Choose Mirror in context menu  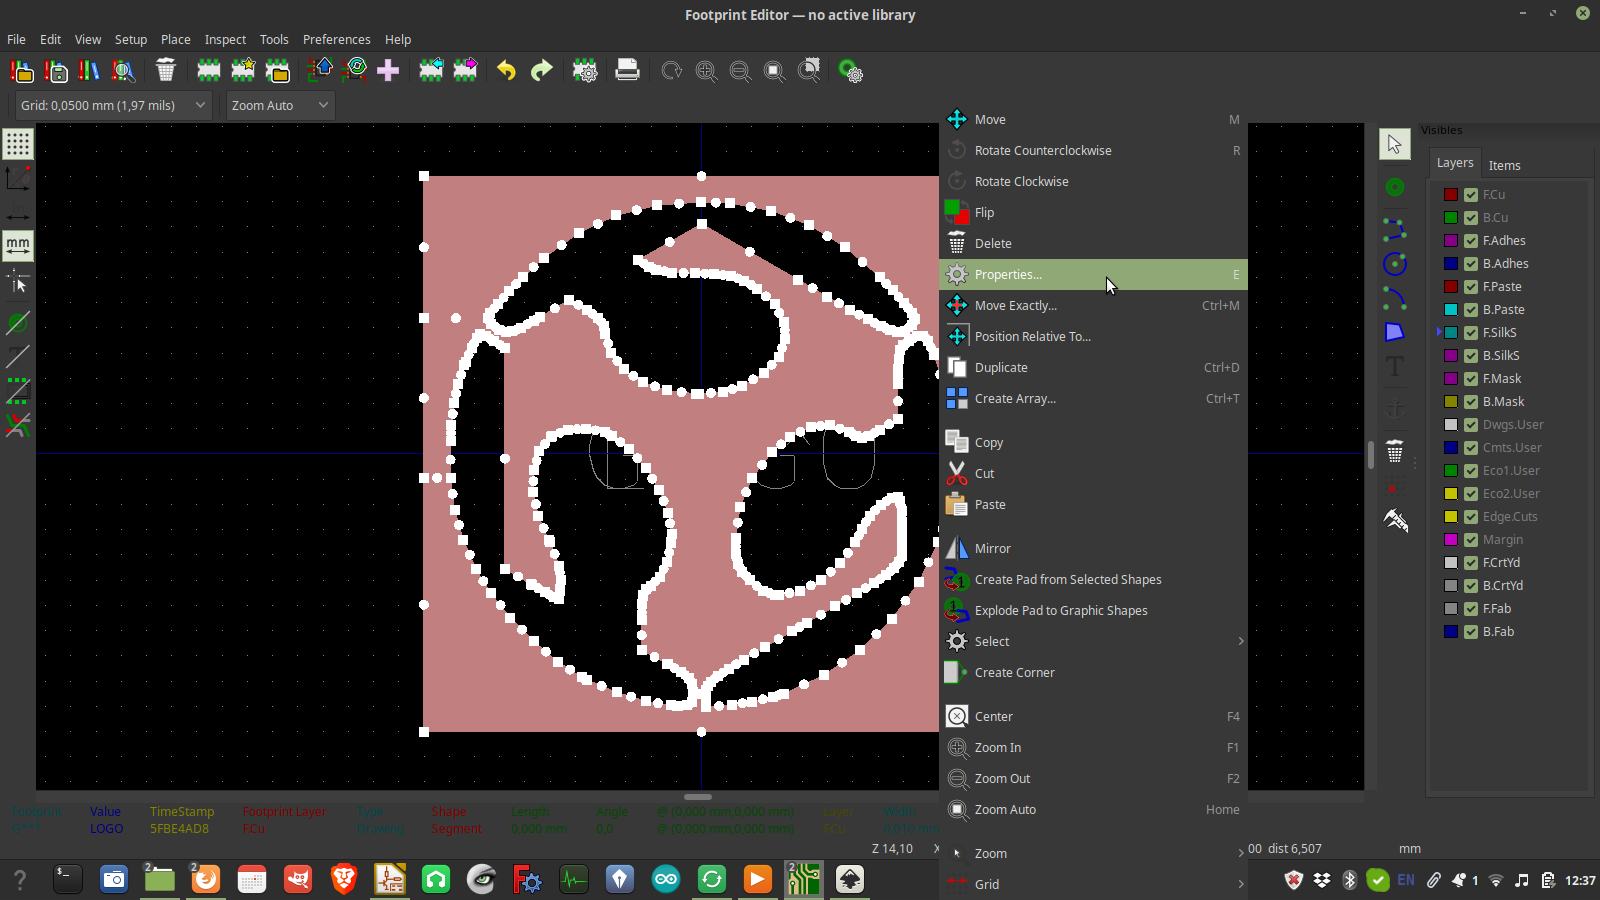[1093, 549]
